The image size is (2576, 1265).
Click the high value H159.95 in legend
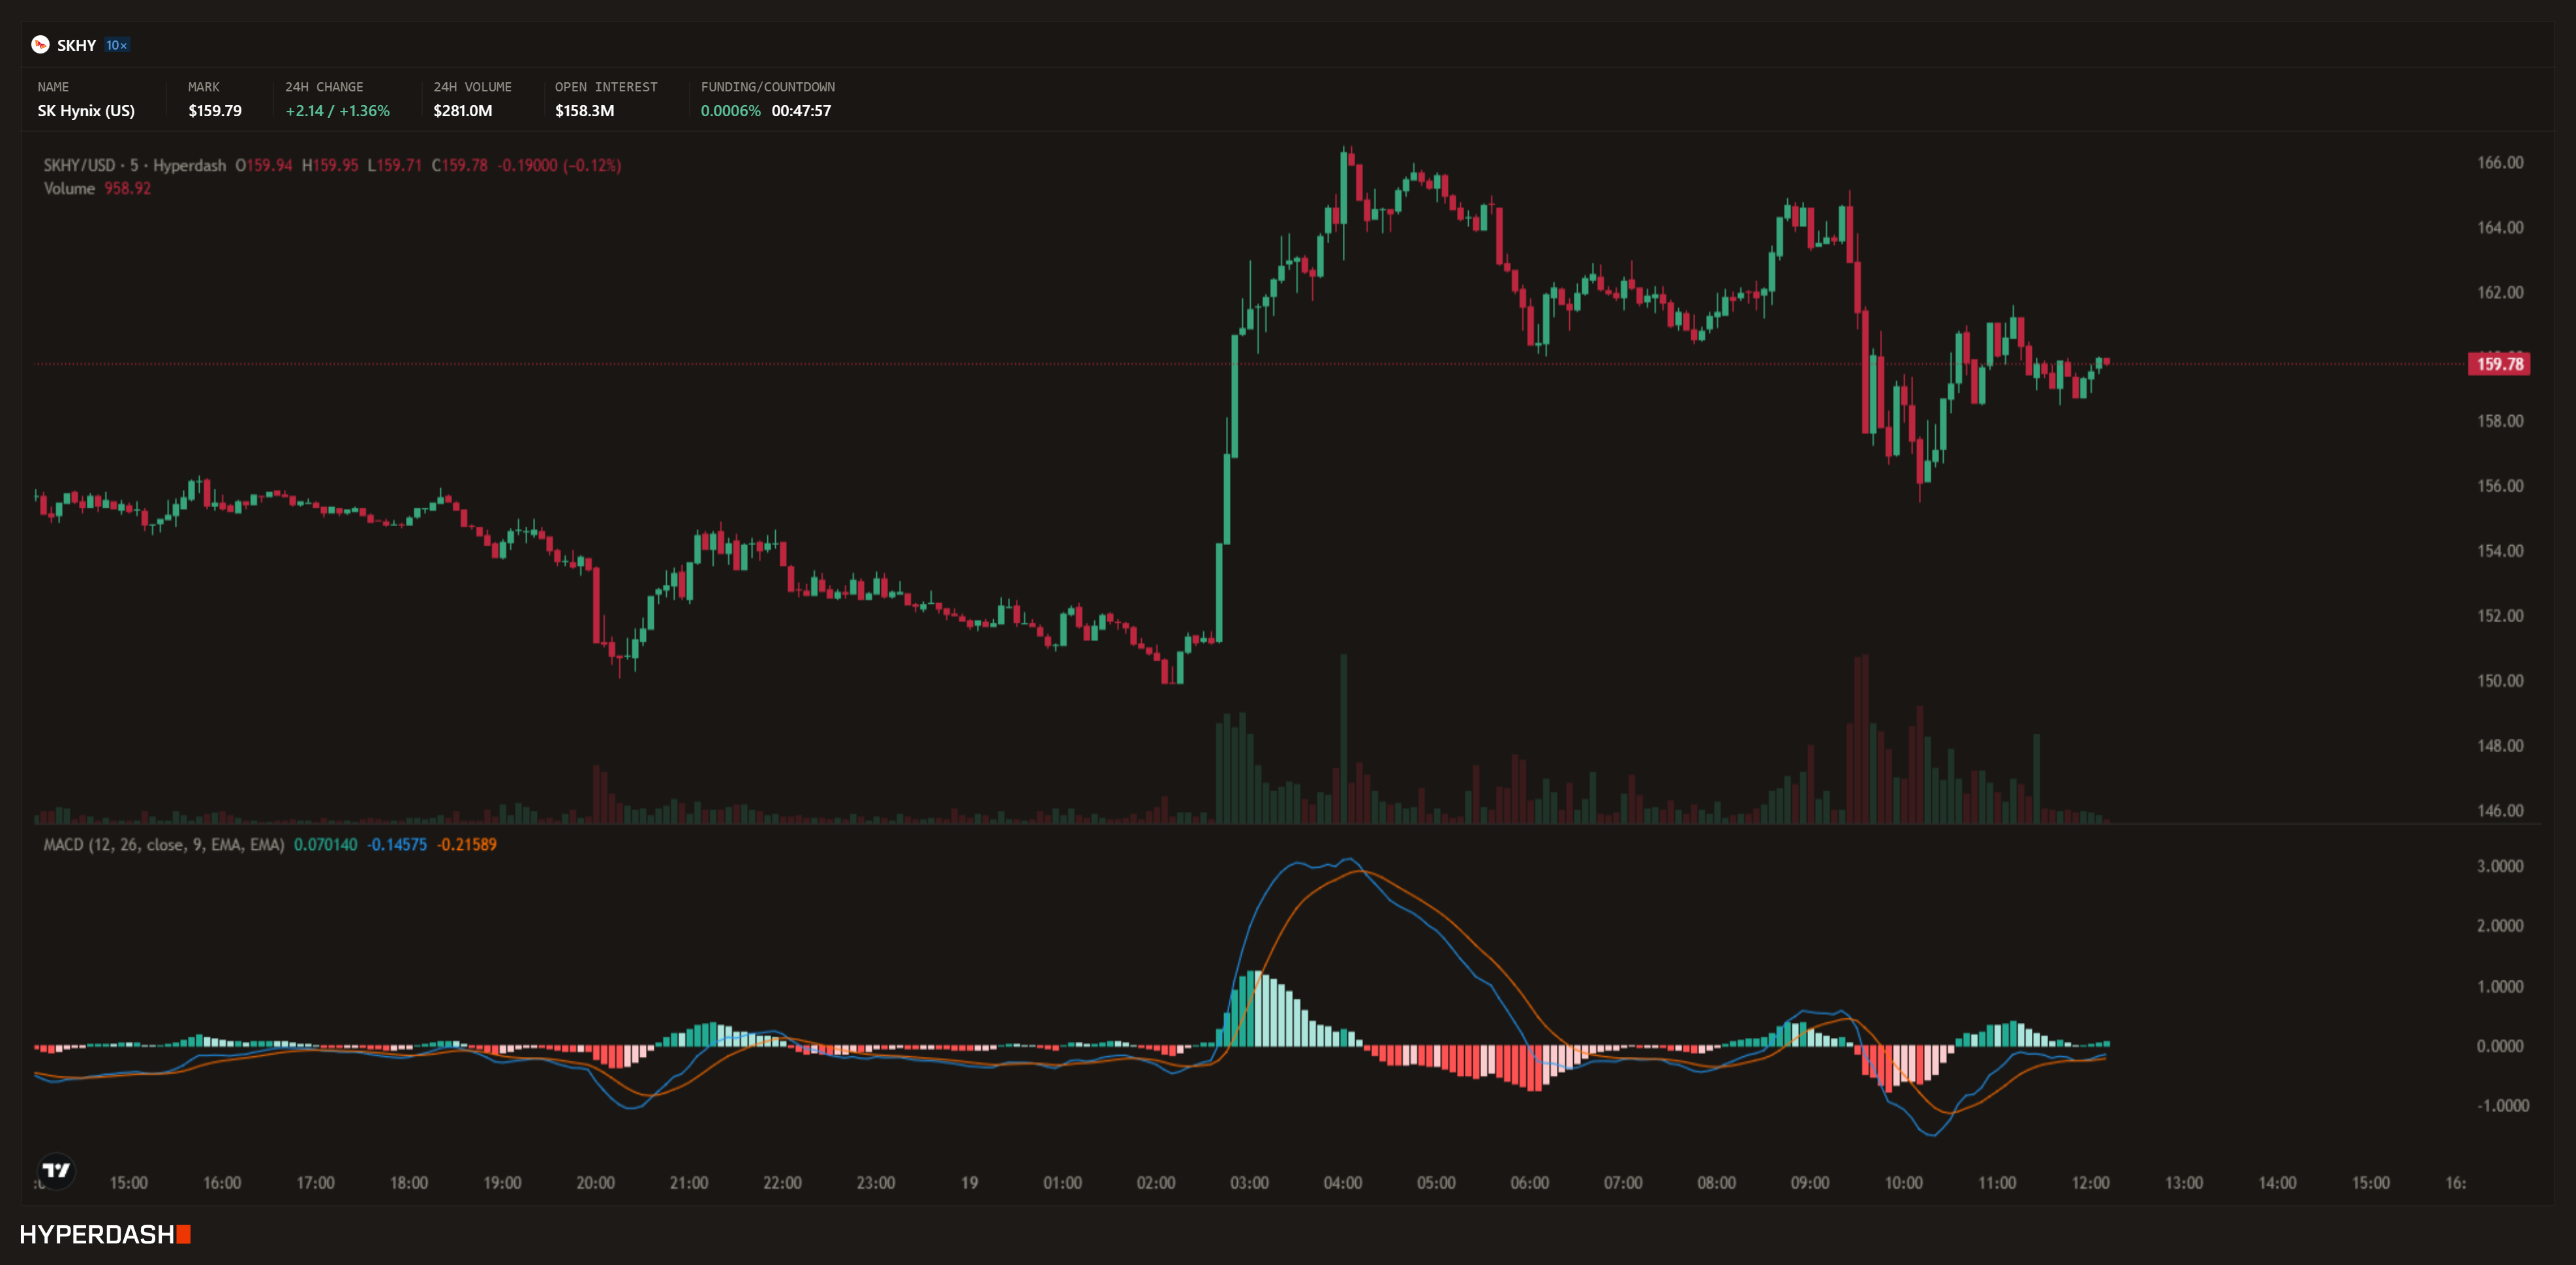click(x=330, y=165)
